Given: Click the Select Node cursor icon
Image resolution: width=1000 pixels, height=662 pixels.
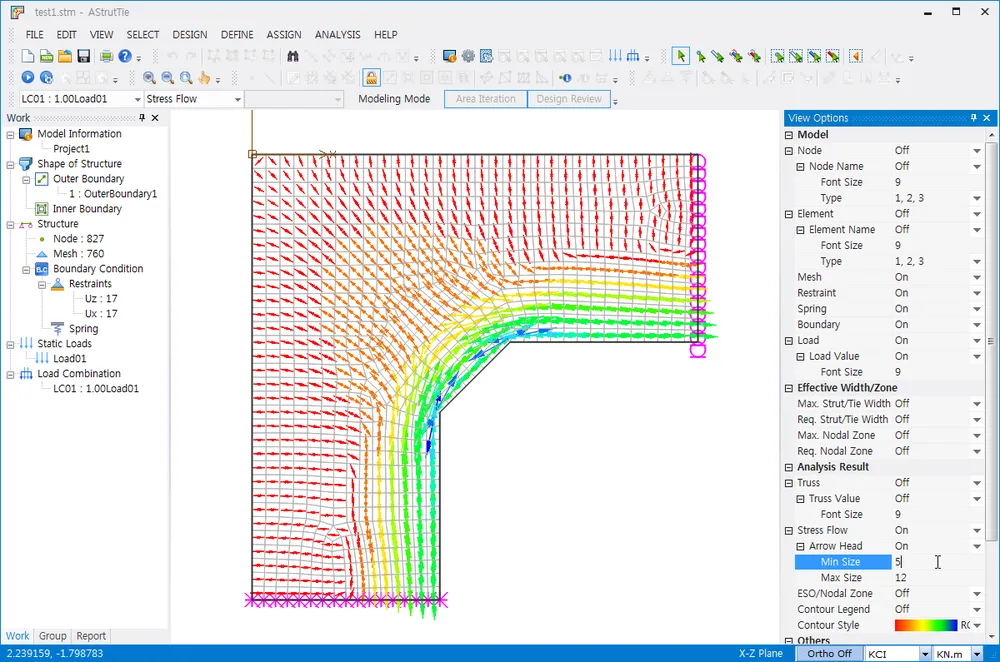Looking at the screenshot, I should tap(700, 56).
